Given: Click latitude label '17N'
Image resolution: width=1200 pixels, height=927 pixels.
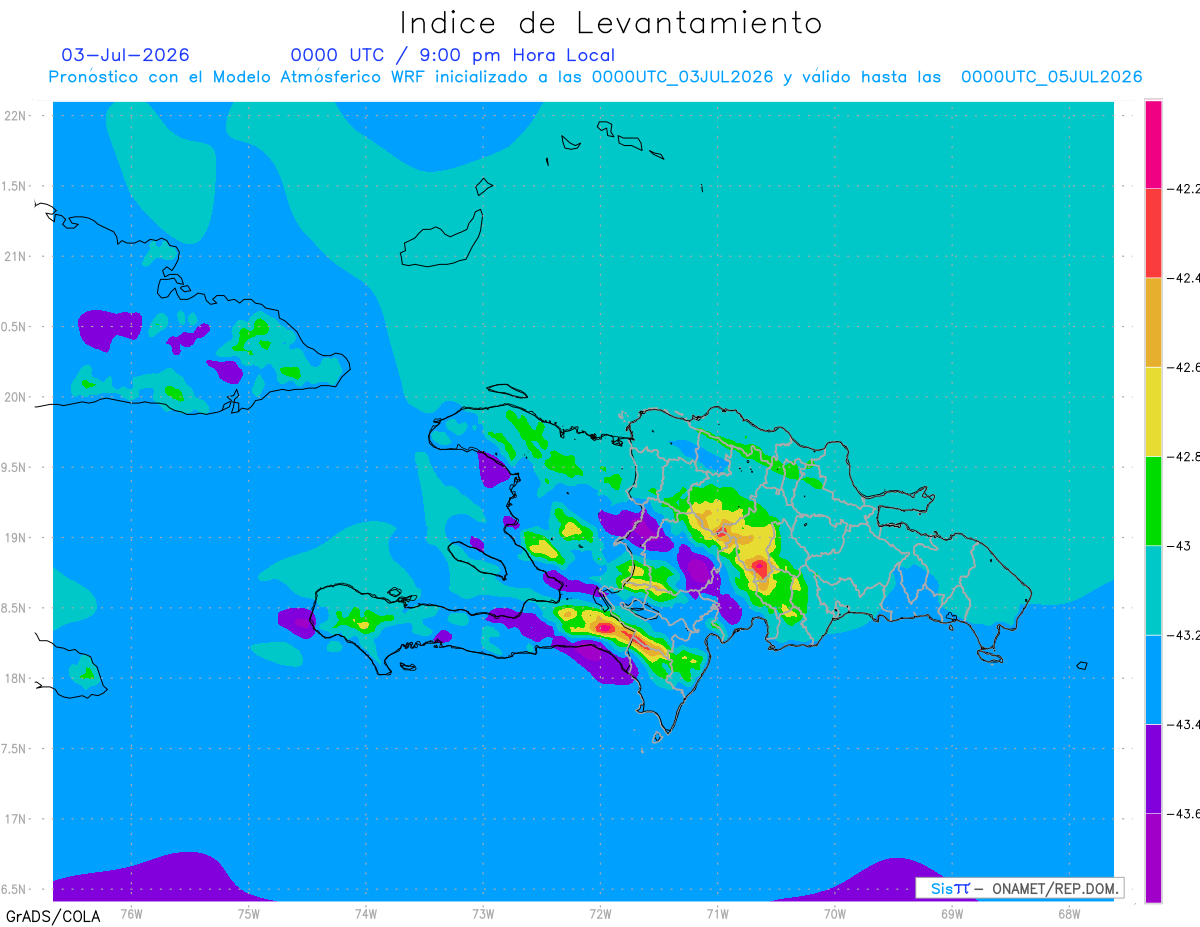Looking at the screenshot, I should 16,819.
